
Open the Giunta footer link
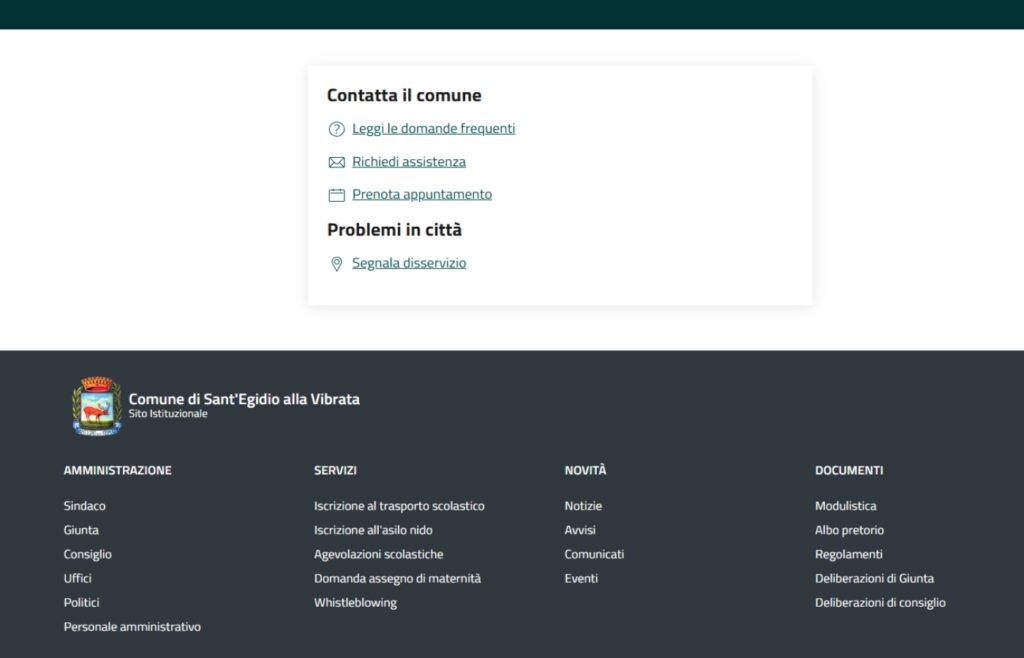tap(81, 530)
